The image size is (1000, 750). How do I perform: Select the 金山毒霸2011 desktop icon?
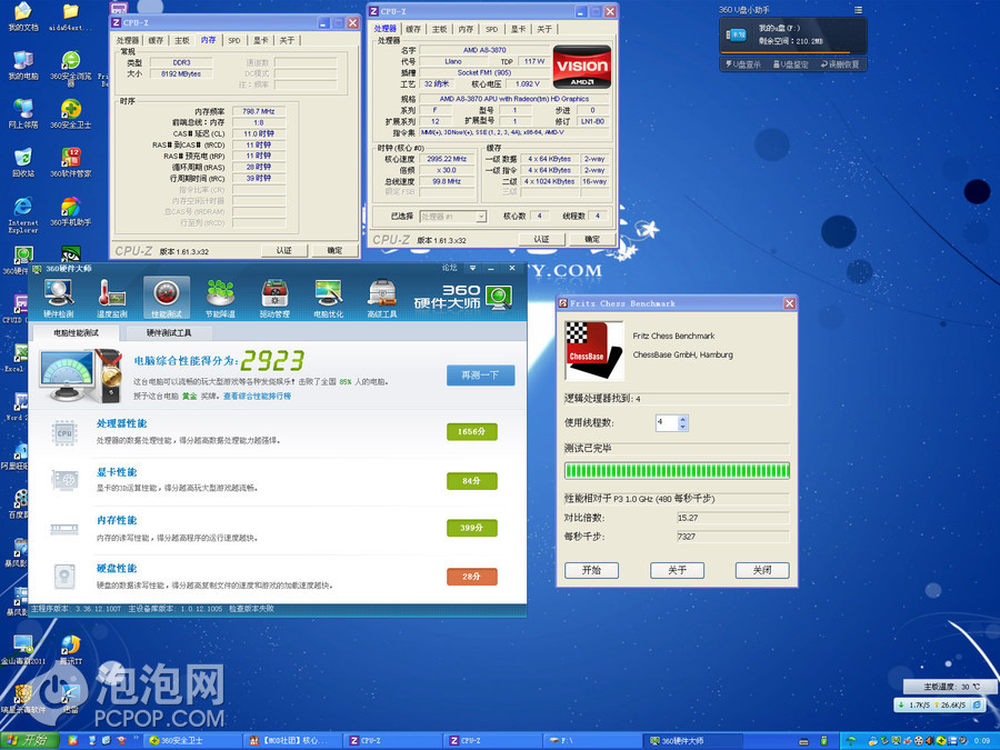(23, 649)
